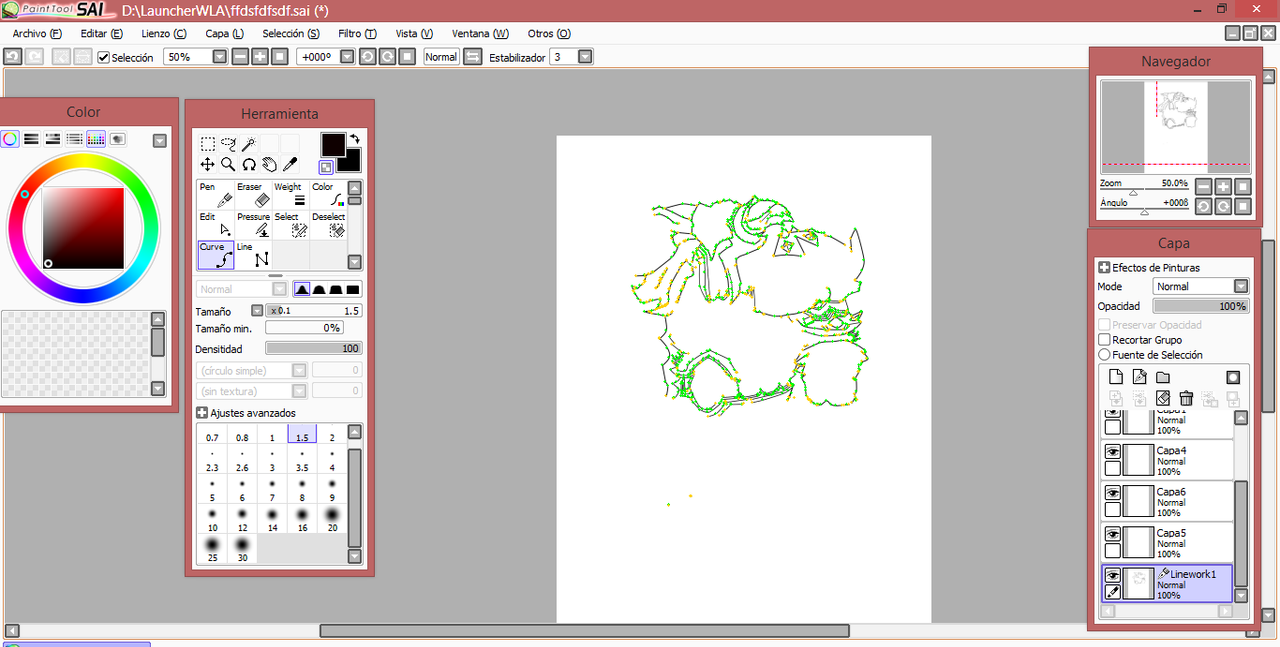Viewport: 1280px width, 647px height.
Task: Choose the Eraser linework tool
Action: (x=254, y=195)
